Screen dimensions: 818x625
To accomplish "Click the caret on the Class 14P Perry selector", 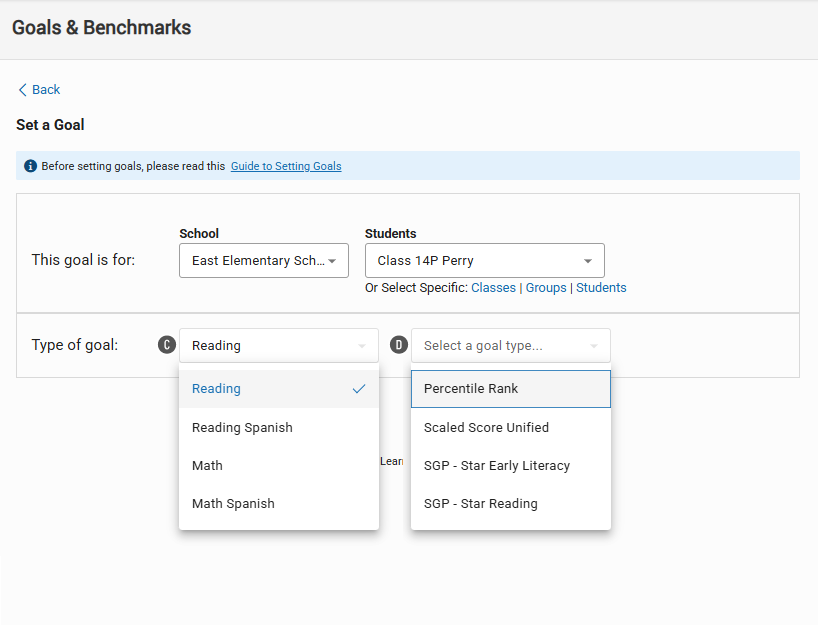I will pos(590,260).
